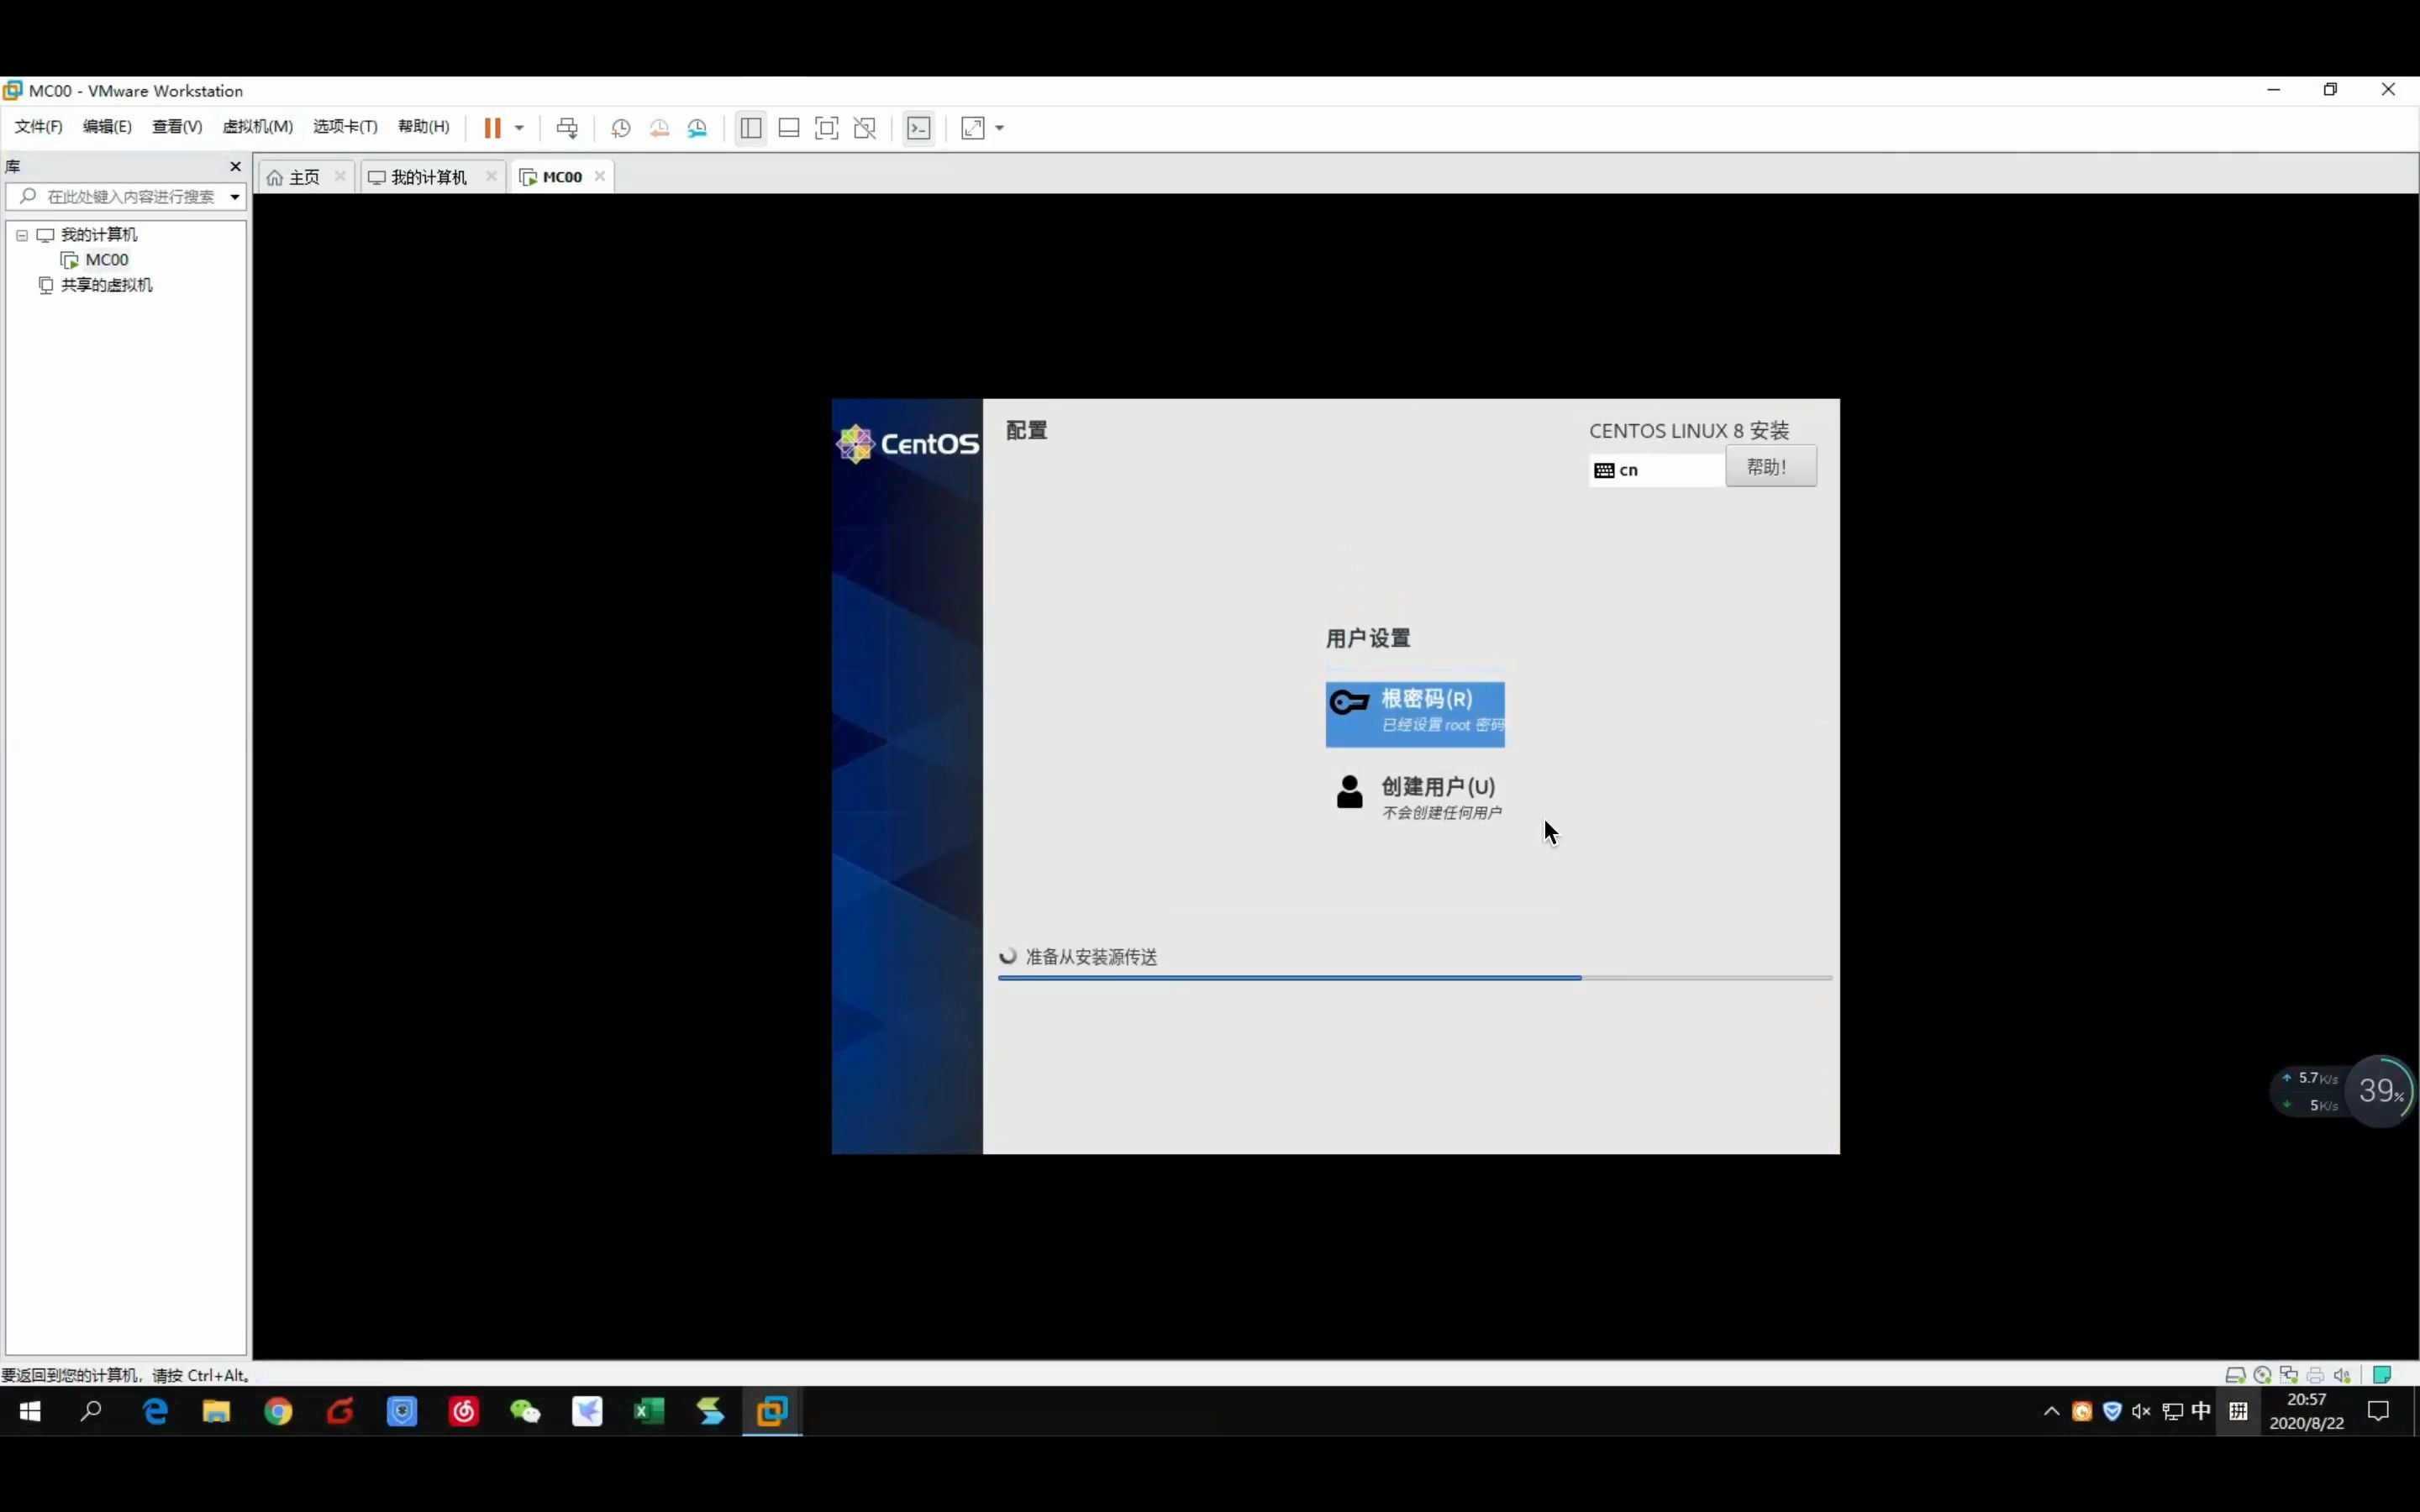
Task: Open WeChat from the taskbar
Action: pos(525,1411)
